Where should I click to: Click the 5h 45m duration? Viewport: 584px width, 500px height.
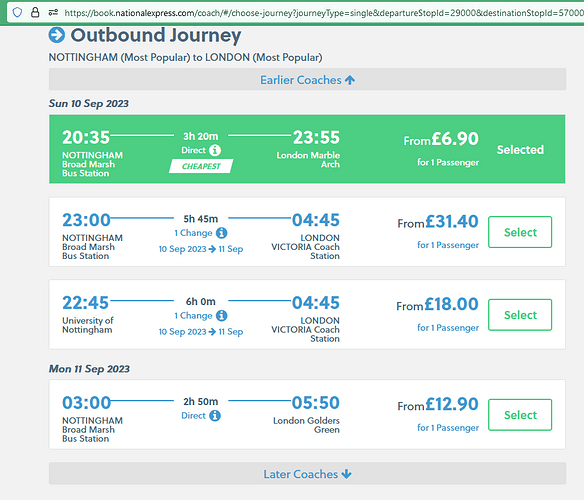pos(200,219)
